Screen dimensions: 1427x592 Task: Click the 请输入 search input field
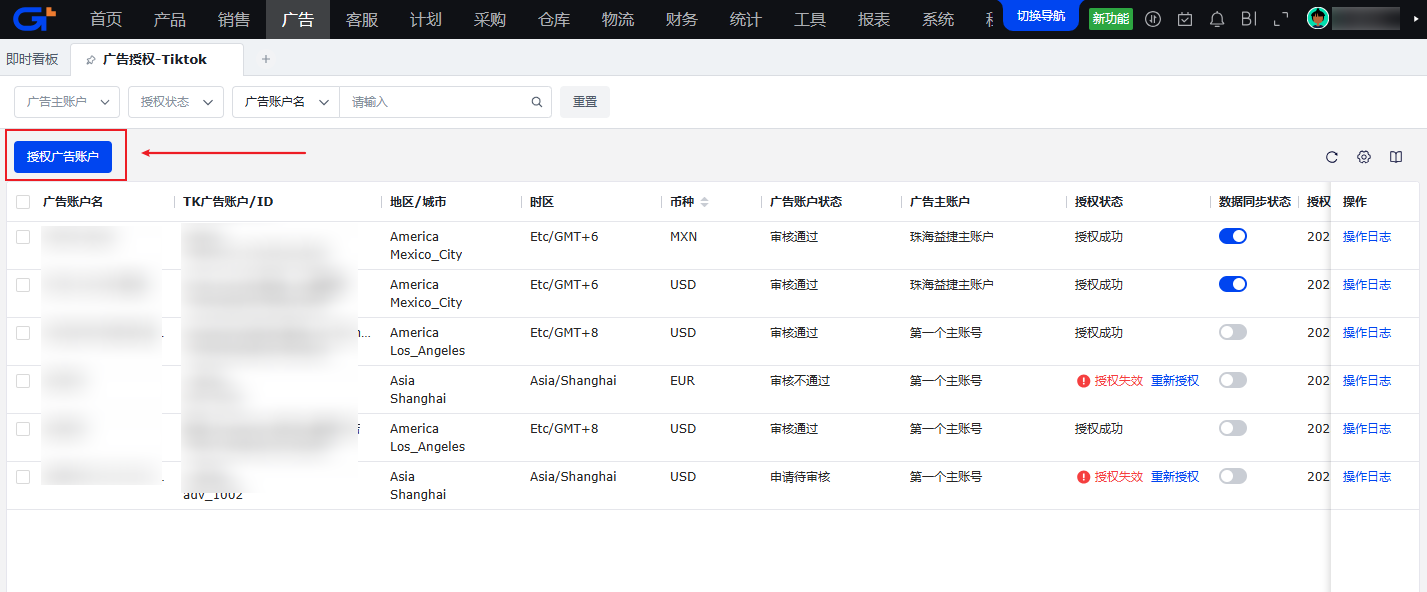435,102
